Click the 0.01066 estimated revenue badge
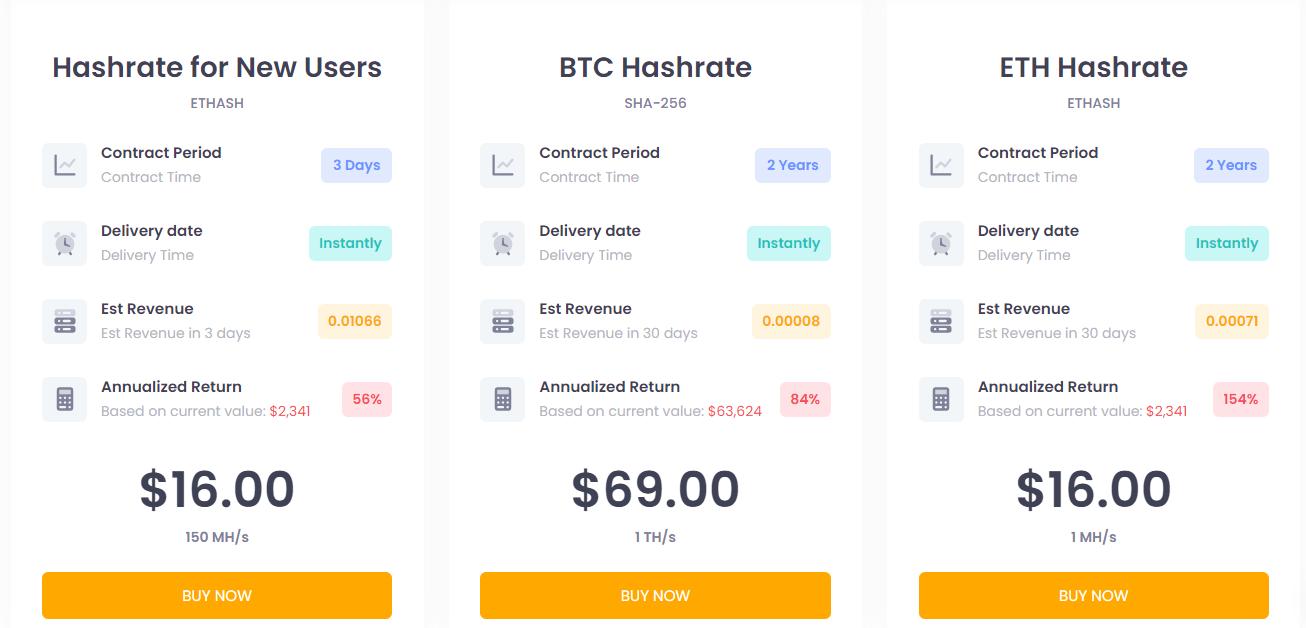Screen dimensions: 1306x628 [x=355, y=321]
